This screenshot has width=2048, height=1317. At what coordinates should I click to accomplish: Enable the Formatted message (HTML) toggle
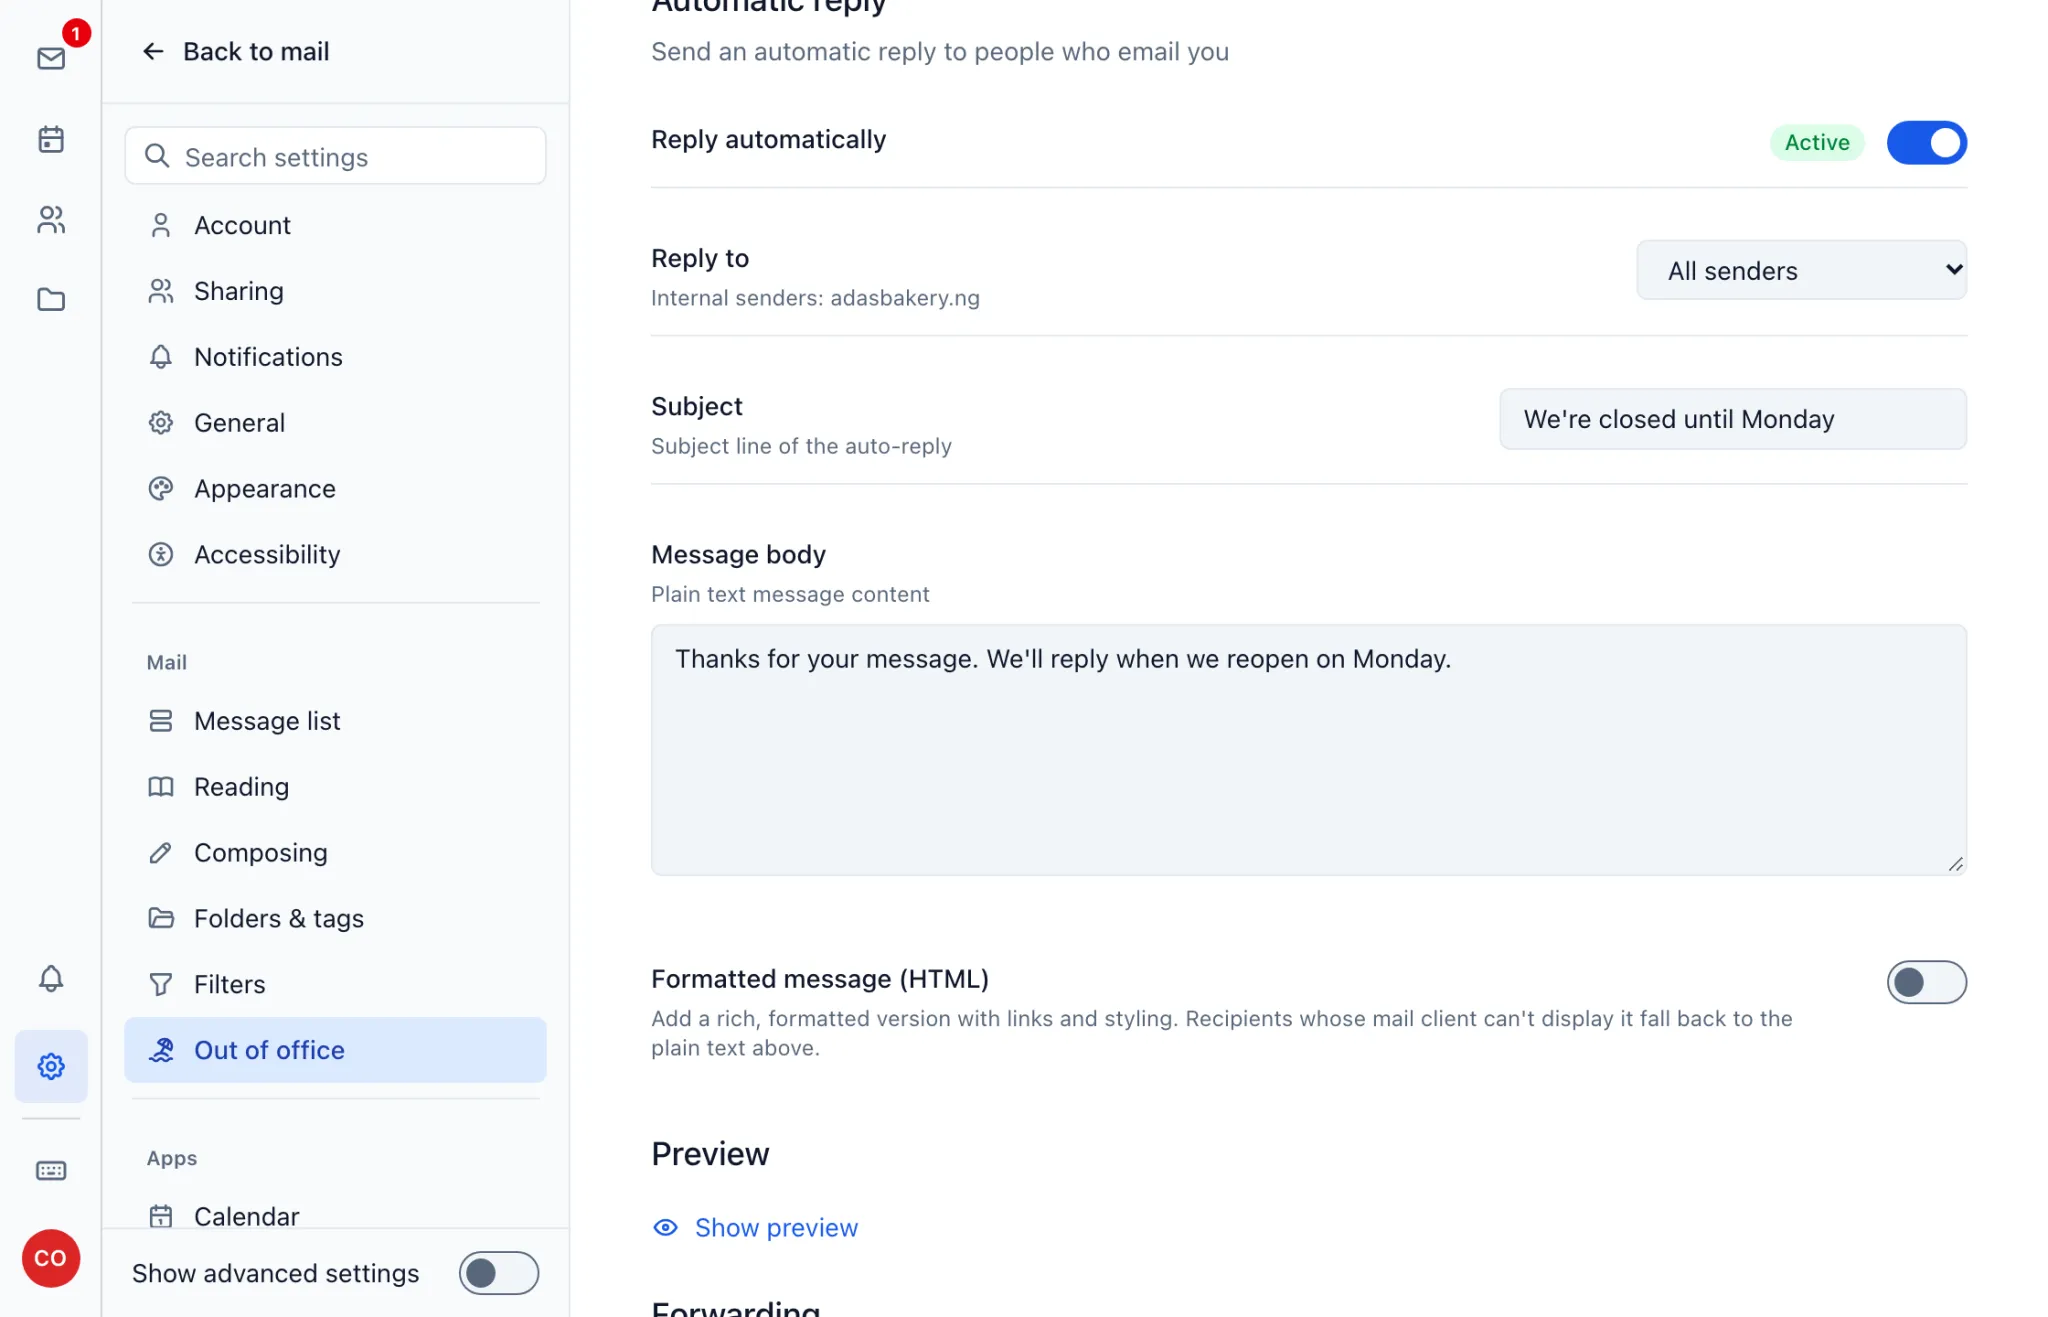point(1926,982)
